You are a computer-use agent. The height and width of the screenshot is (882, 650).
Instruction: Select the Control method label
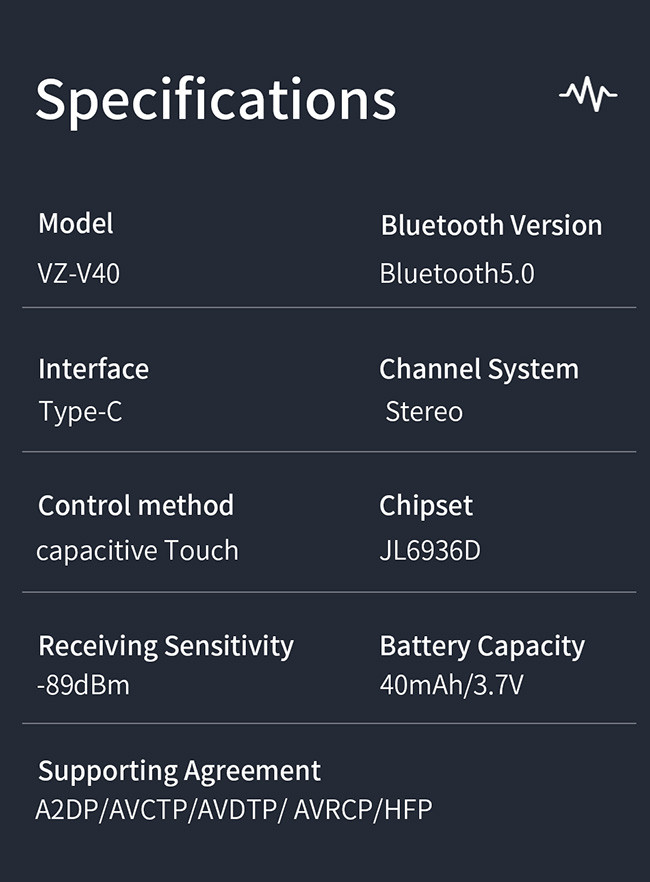(x=136, y=505)
